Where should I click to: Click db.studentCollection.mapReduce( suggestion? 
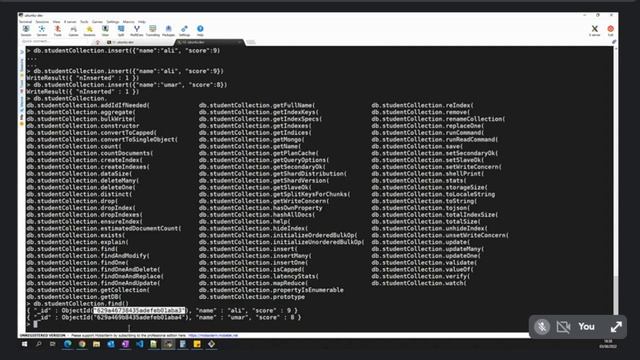253,283
